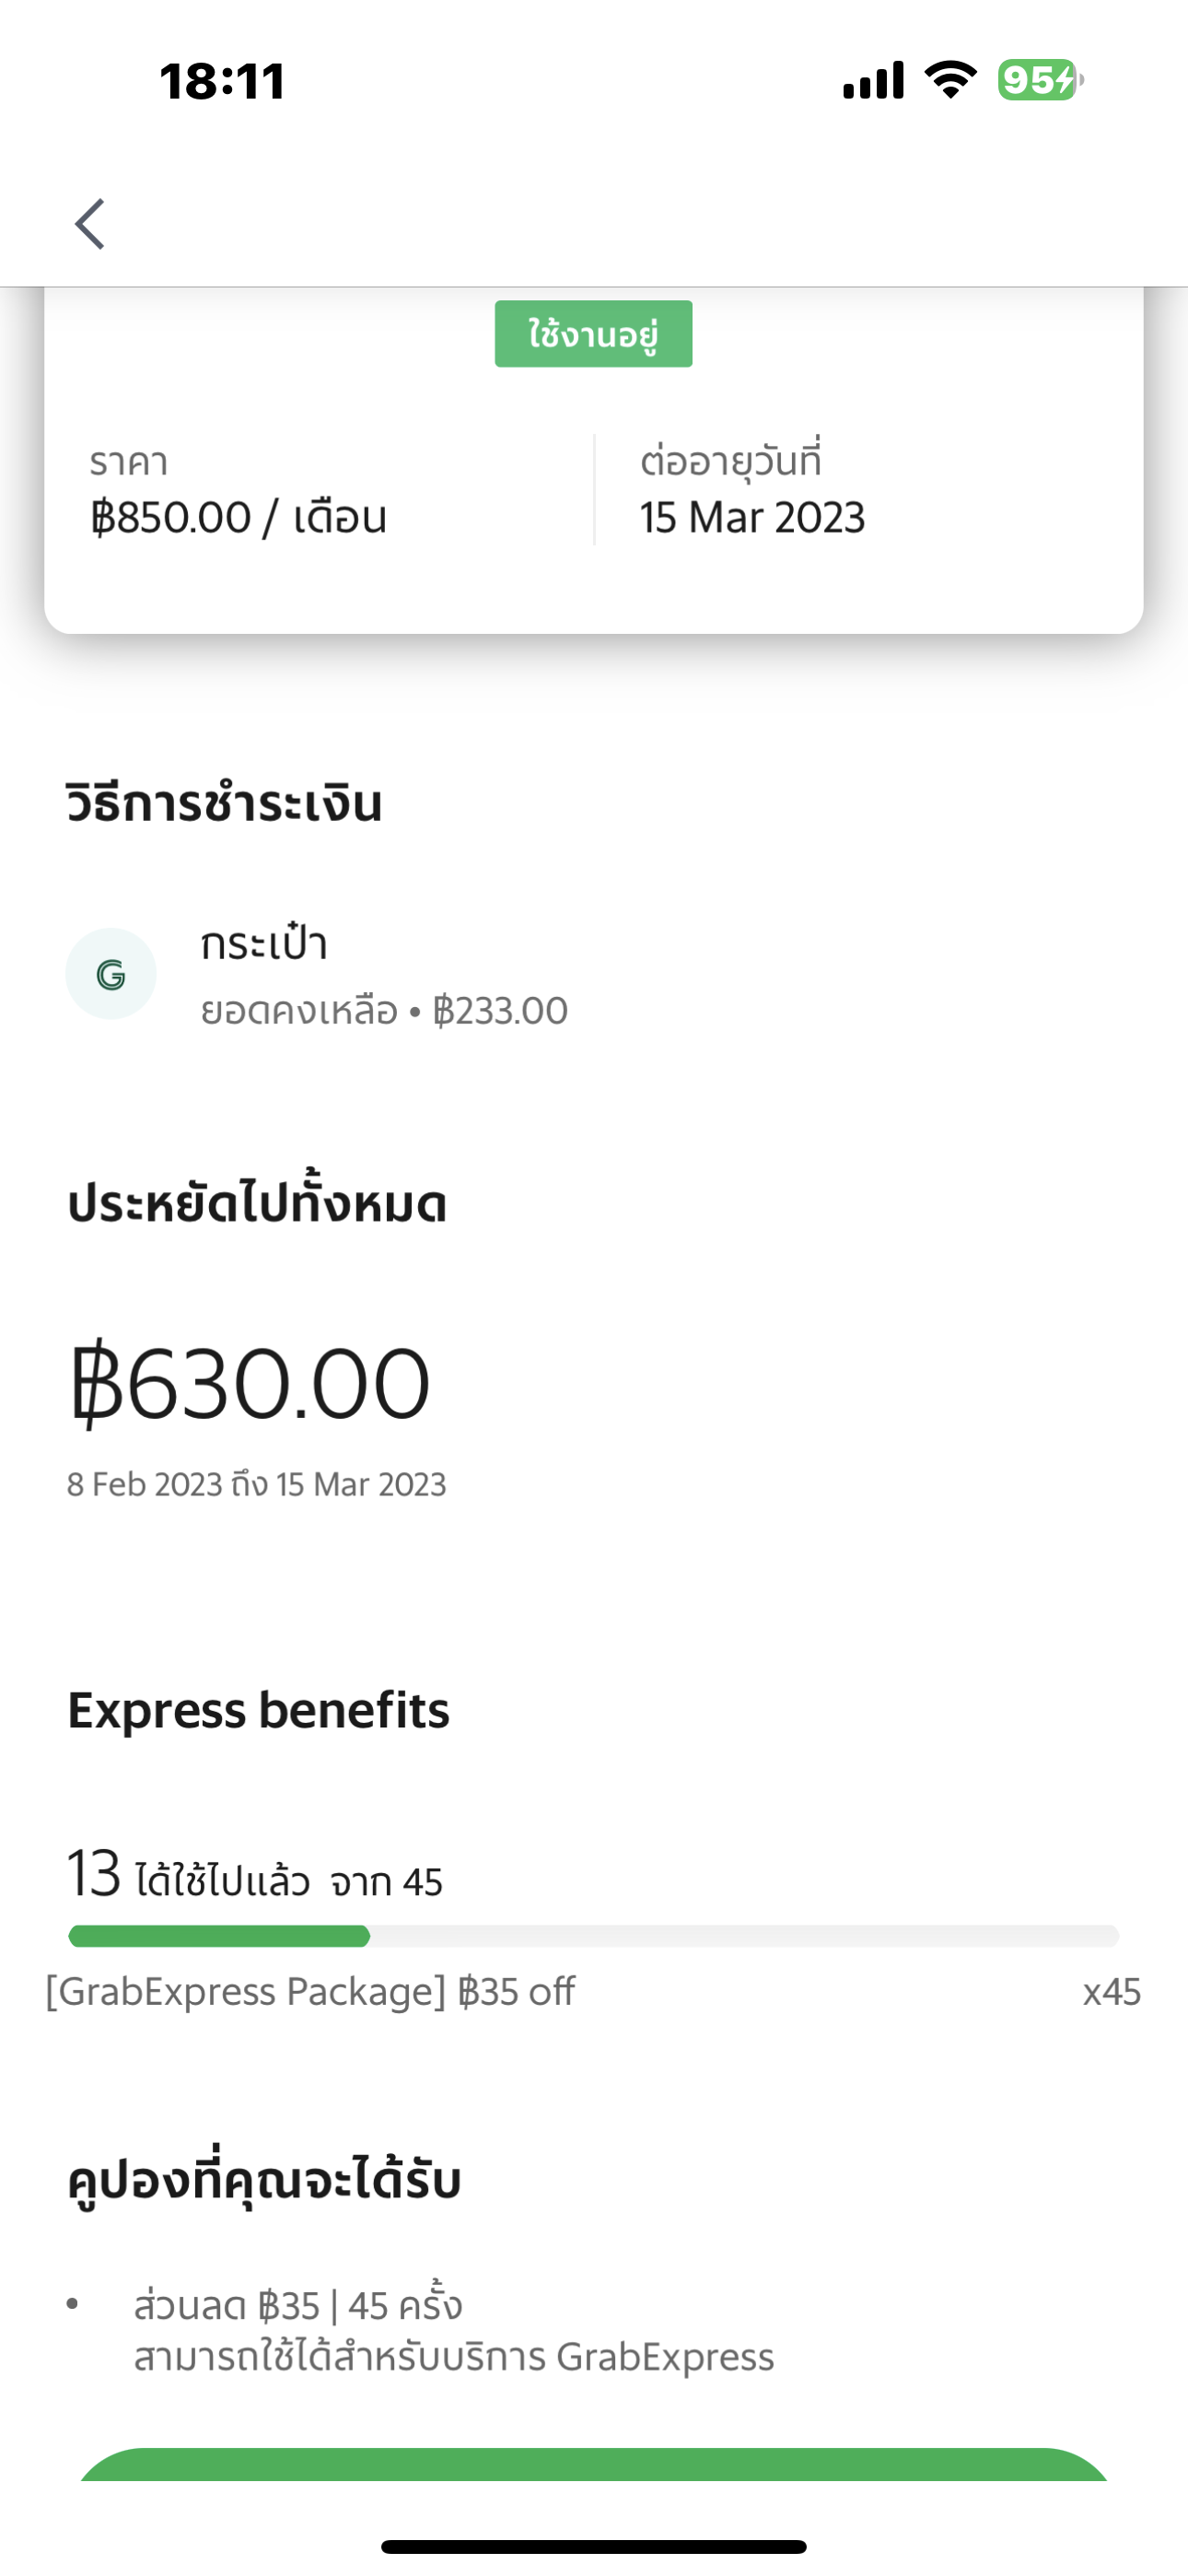
Task: Tap the ฿850.00 monthly price
Action: (x=238, y=518)
